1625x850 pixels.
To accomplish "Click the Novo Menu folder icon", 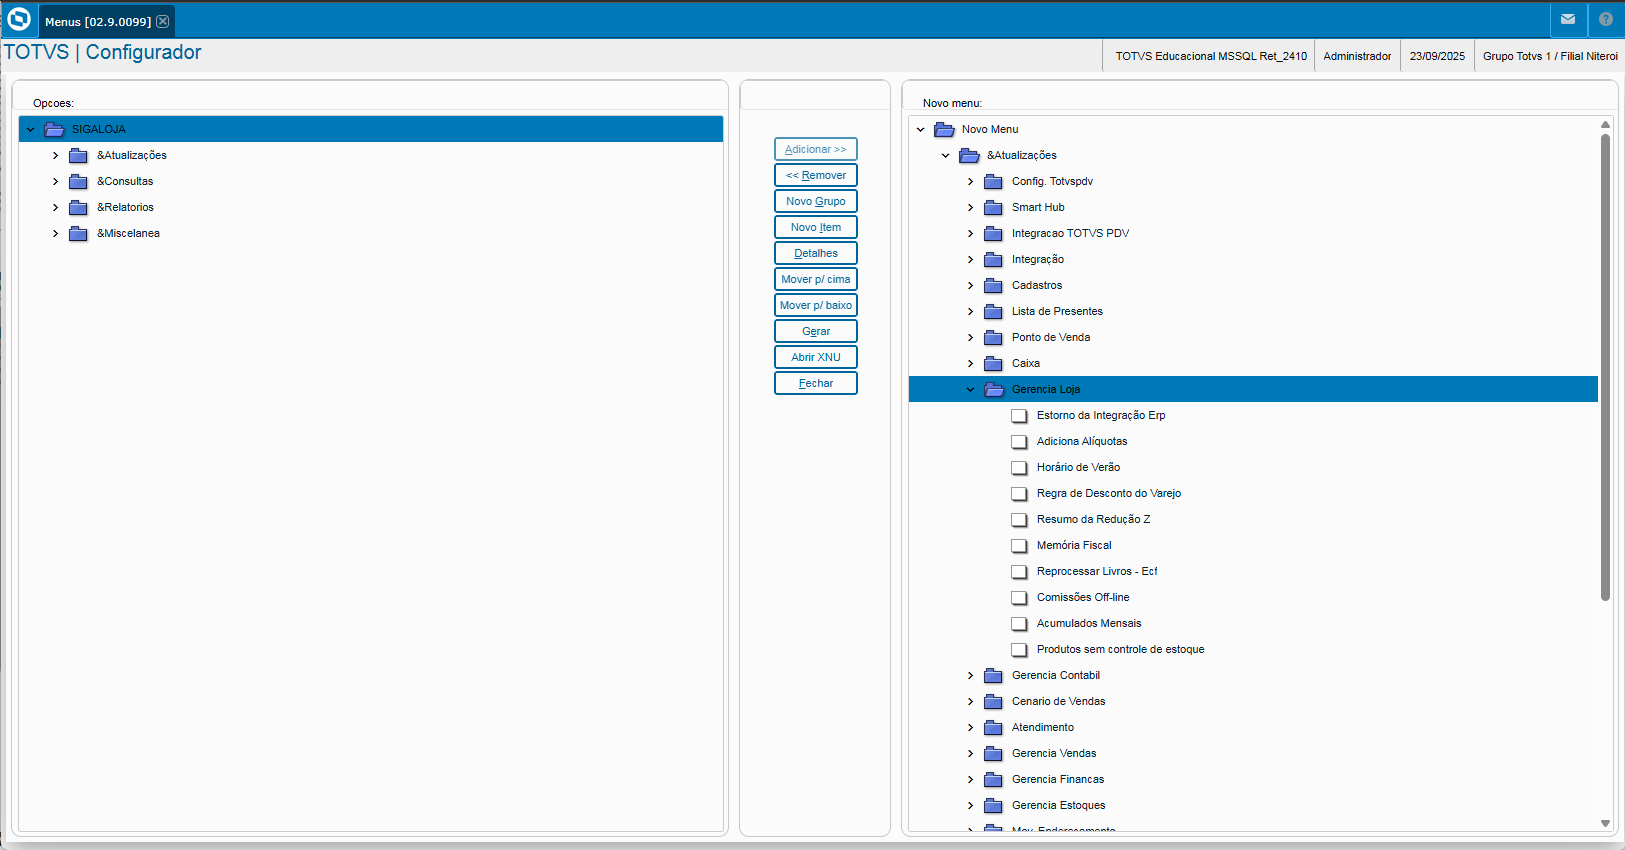I will pyautogui.click(x=944, y=129).
